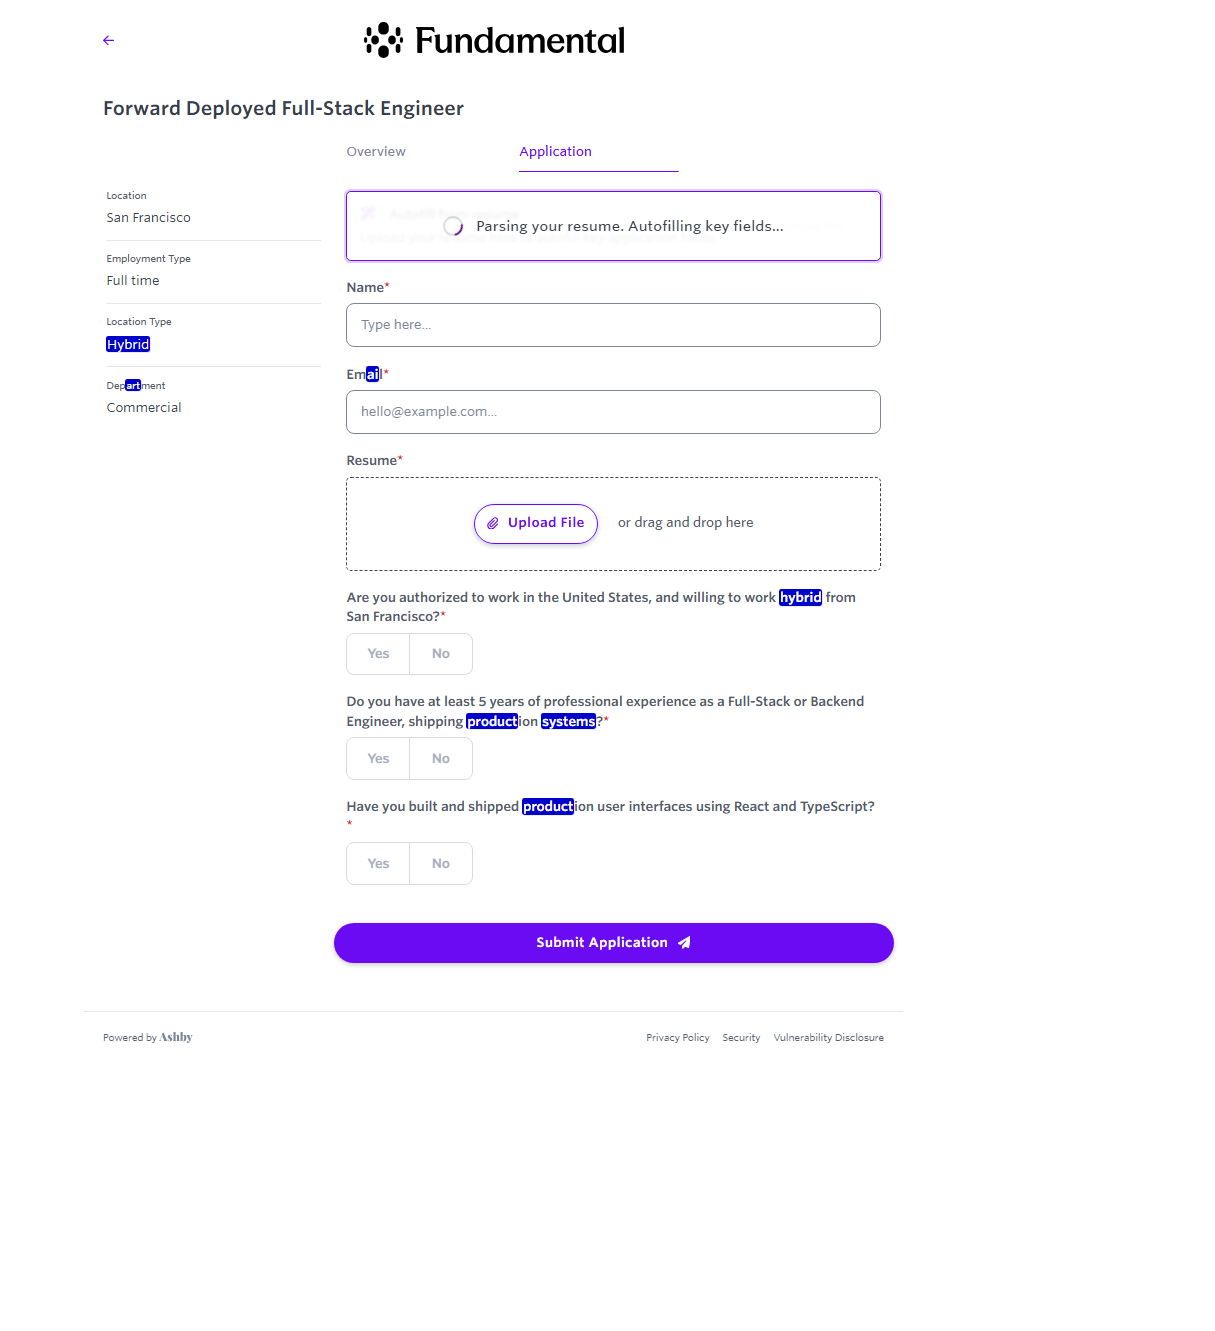Select Yes for 5 years experience
1215x1331 pixels.
tap(378, 759)
